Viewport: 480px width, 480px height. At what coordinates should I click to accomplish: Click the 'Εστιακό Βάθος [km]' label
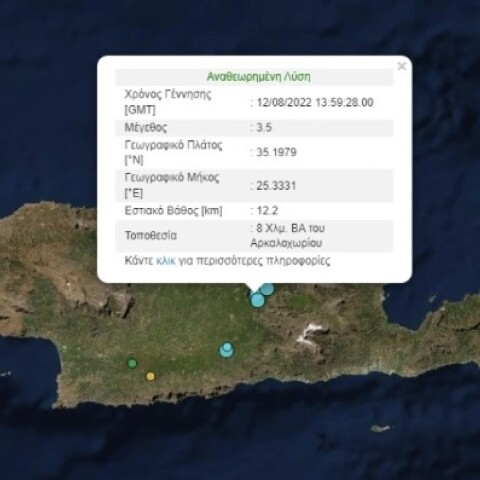pos(173,211)
